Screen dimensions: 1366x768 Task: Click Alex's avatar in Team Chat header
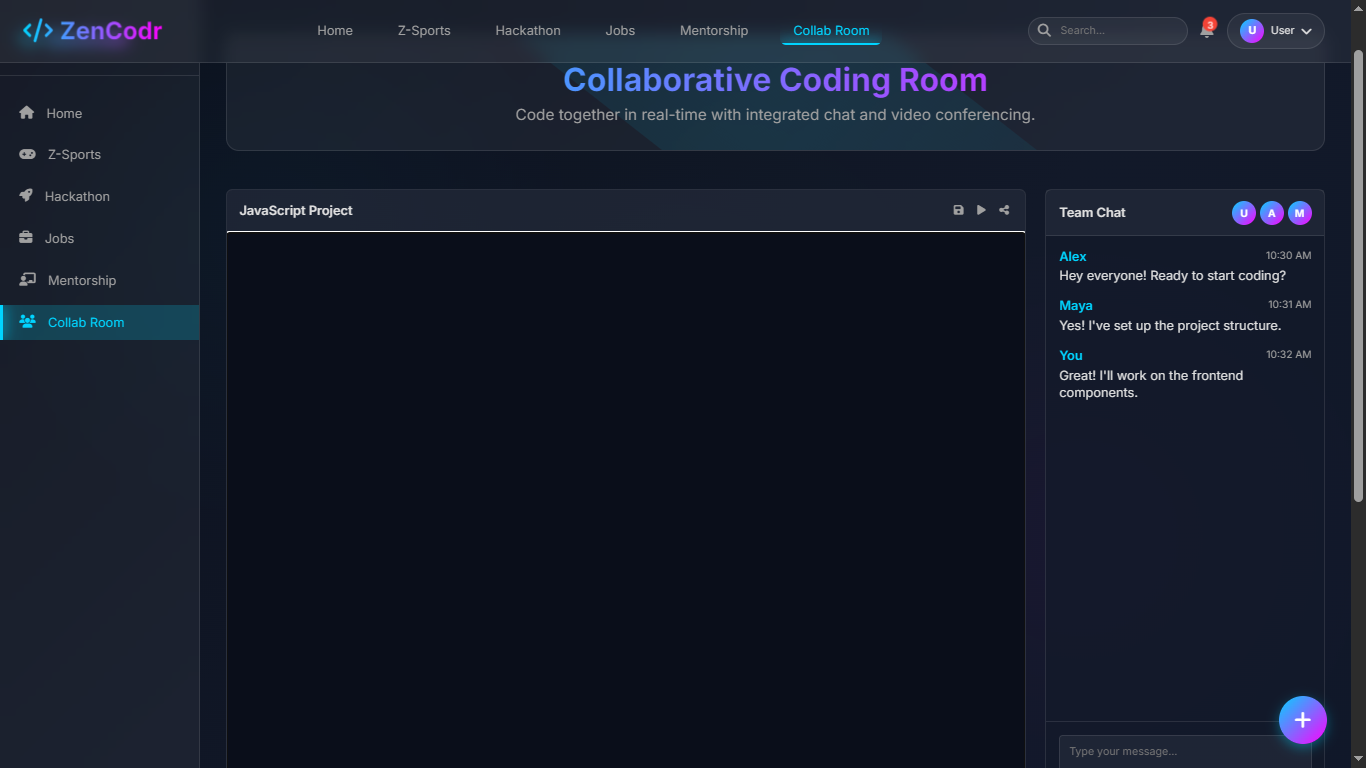tap(1271, 213)
